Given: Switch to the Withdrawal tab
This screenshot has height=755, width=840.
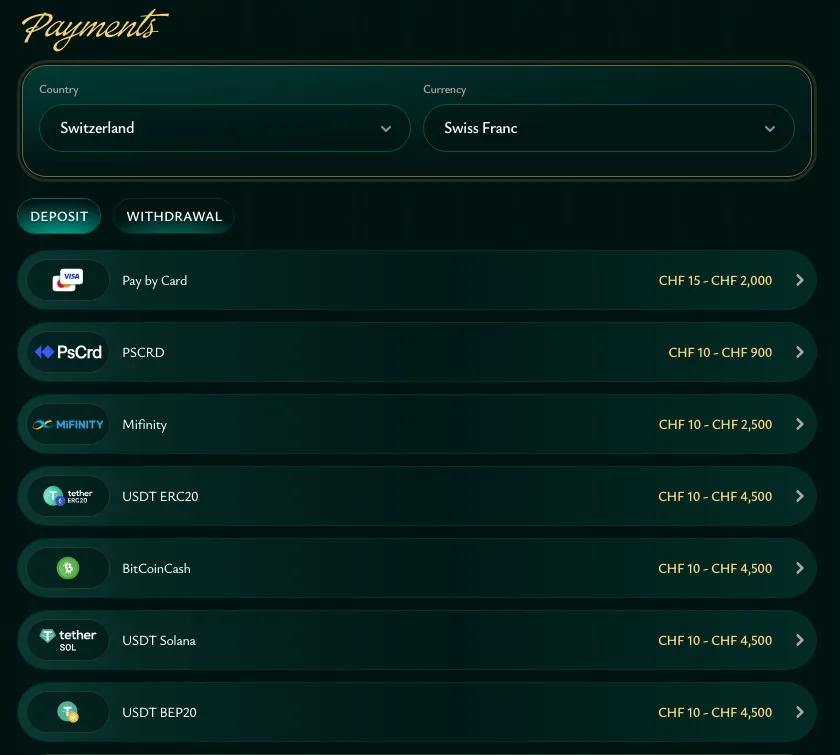Looking at the screenshot, I should (x=174, y=216).
